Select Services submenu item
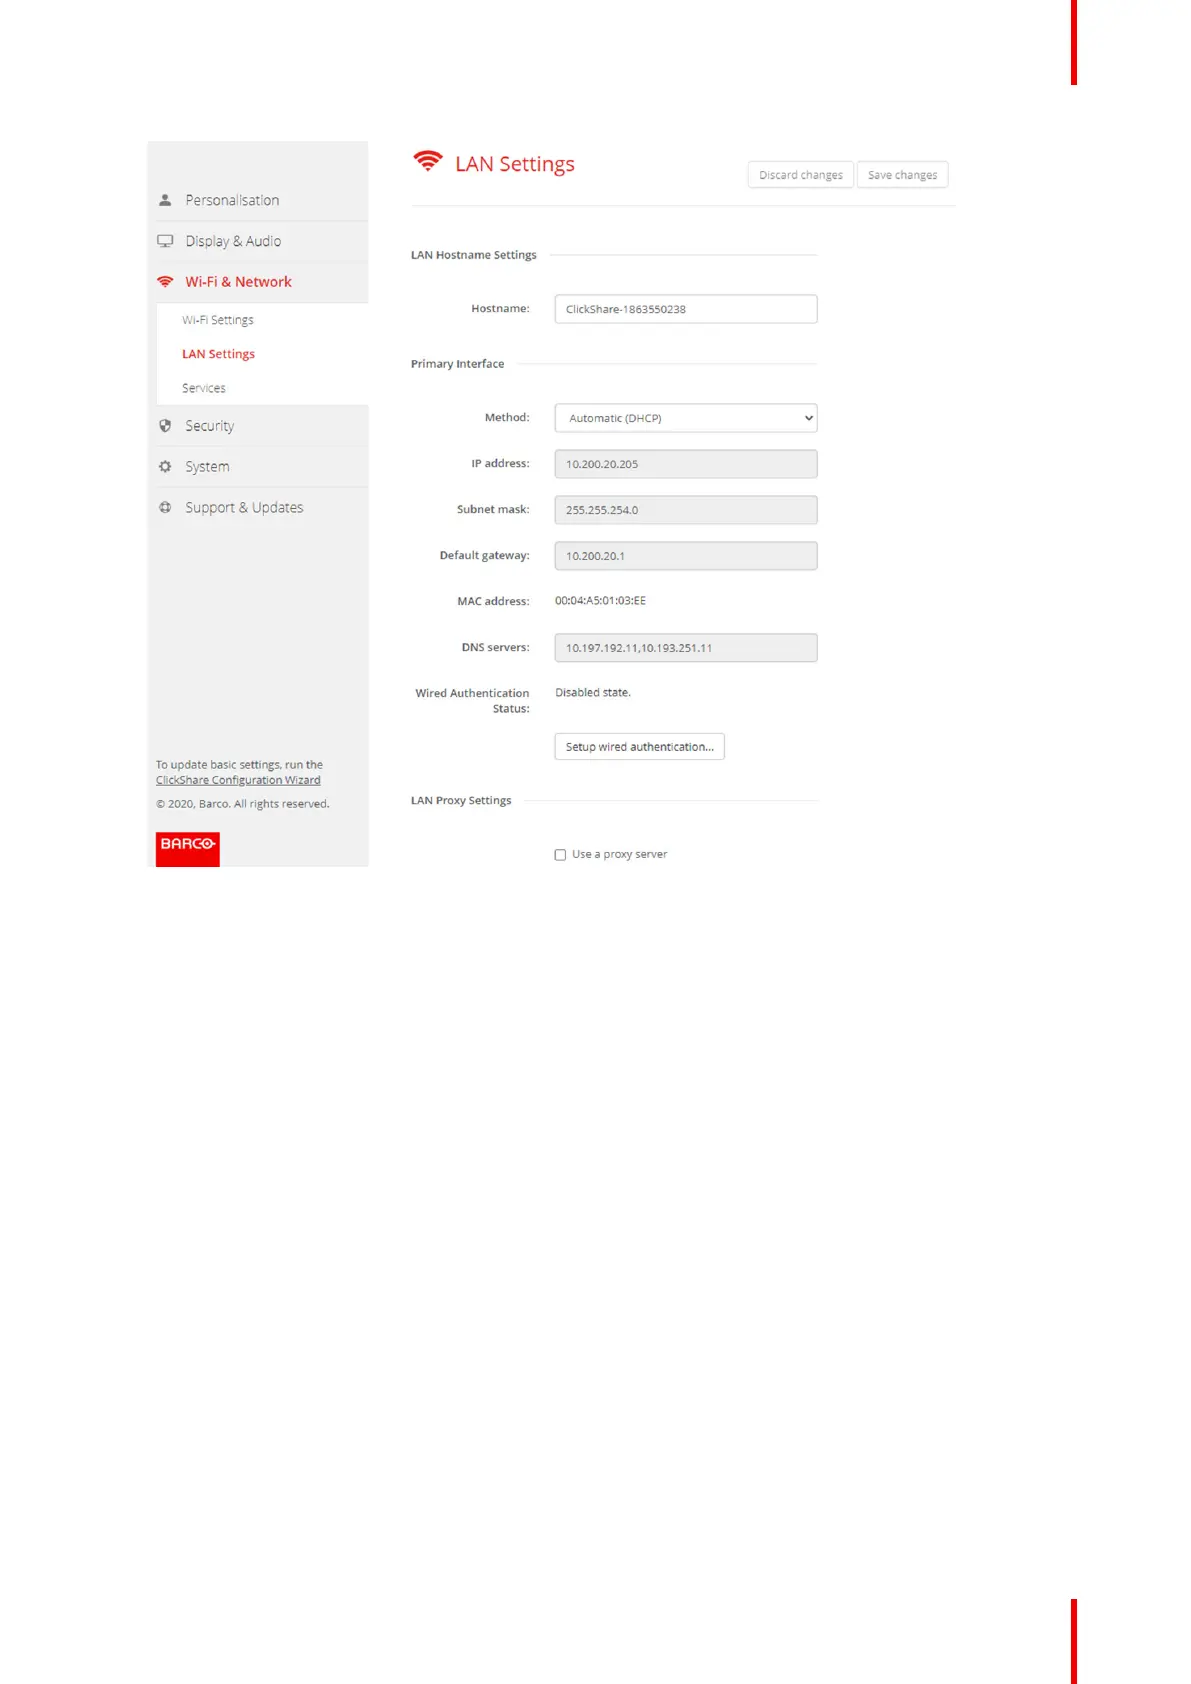Viewport: 1191px width, 1684px height. pos(204,388)
